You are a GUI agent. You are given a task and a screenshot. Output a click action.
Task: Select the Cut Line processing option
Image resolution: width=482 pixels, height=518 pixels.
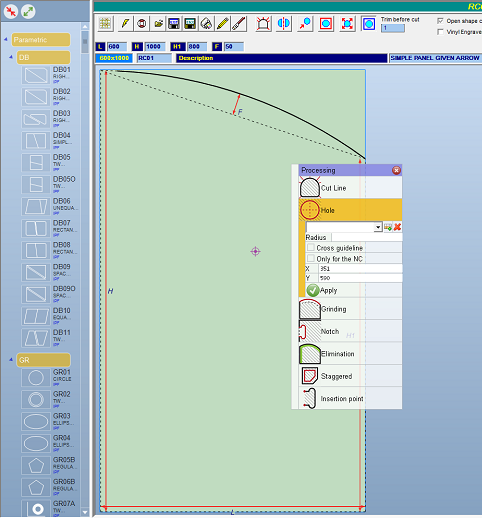click(350, 188)
